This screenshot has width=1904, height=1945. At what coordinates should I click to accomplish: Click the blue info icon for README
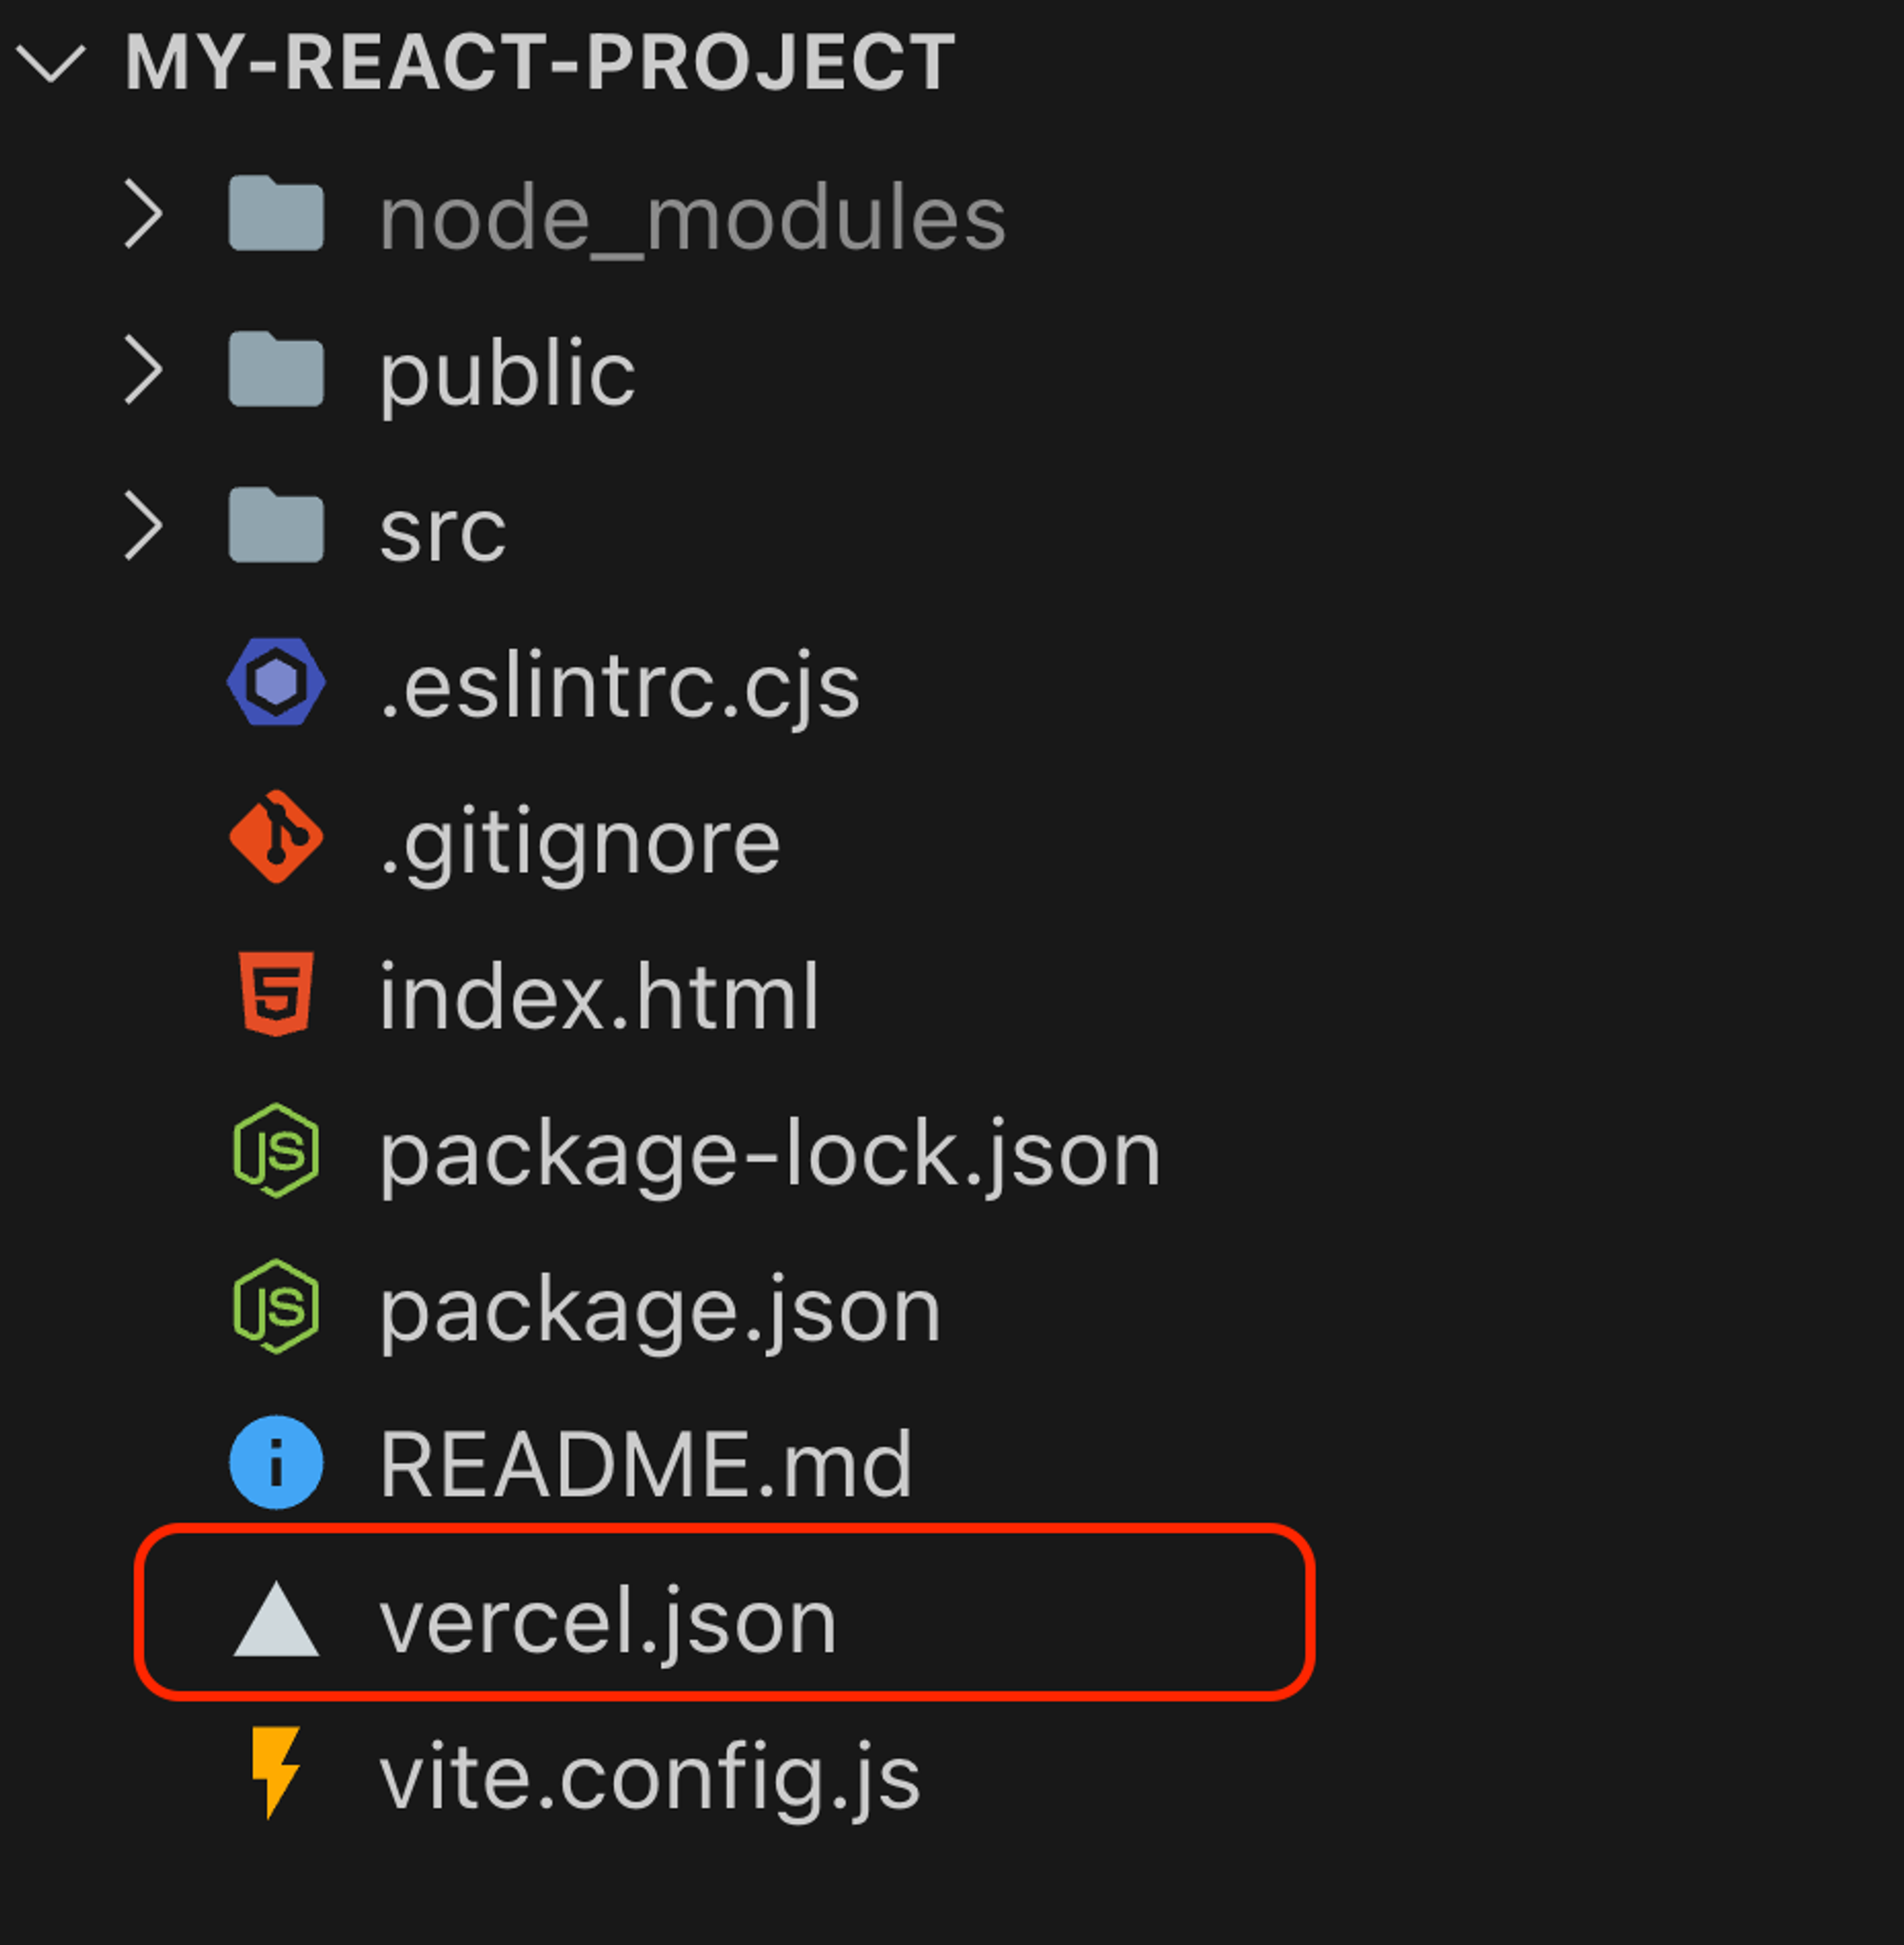pos(276,1462)
